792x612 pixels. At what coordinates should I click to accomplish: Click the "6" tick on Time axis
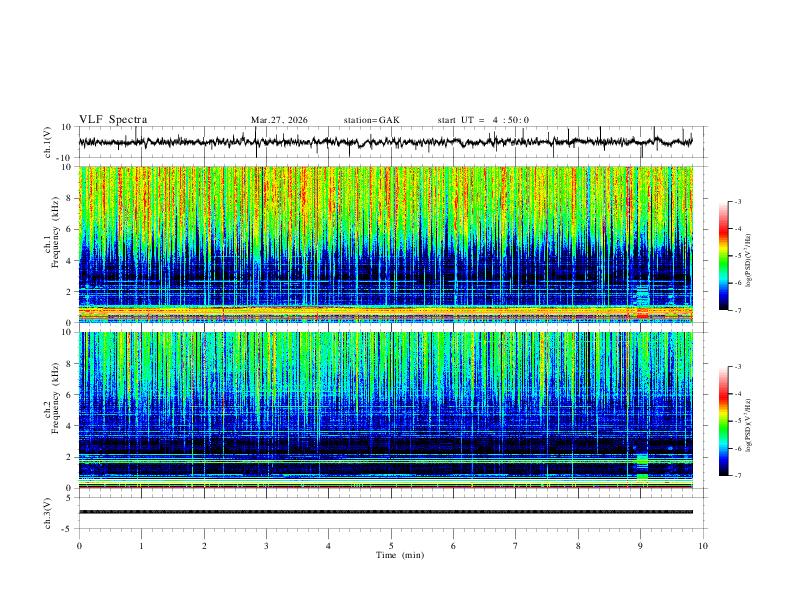453,546
